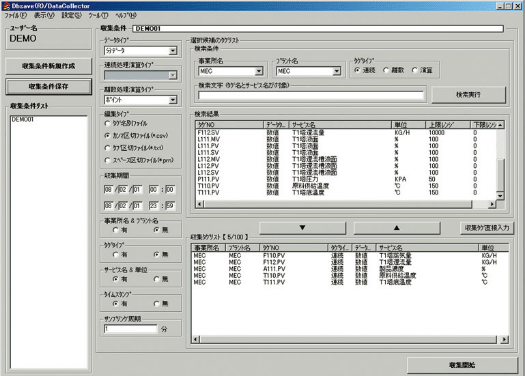Open the 表示(V) menu
525x376 pixels.
[x=44, y=15]
